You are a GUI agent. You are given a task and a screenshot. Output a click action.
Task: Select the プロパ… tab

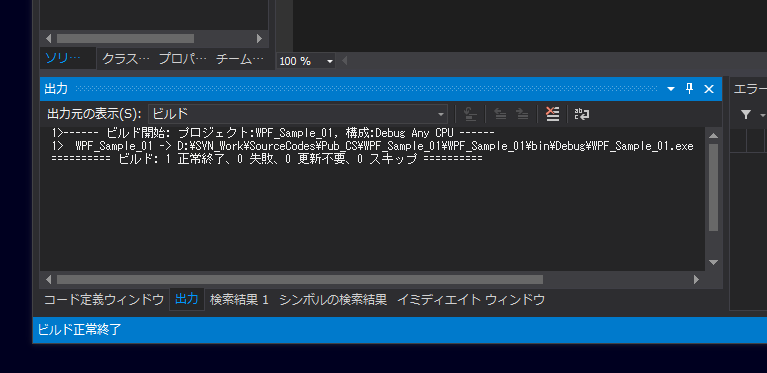click(x=183, y=59)
